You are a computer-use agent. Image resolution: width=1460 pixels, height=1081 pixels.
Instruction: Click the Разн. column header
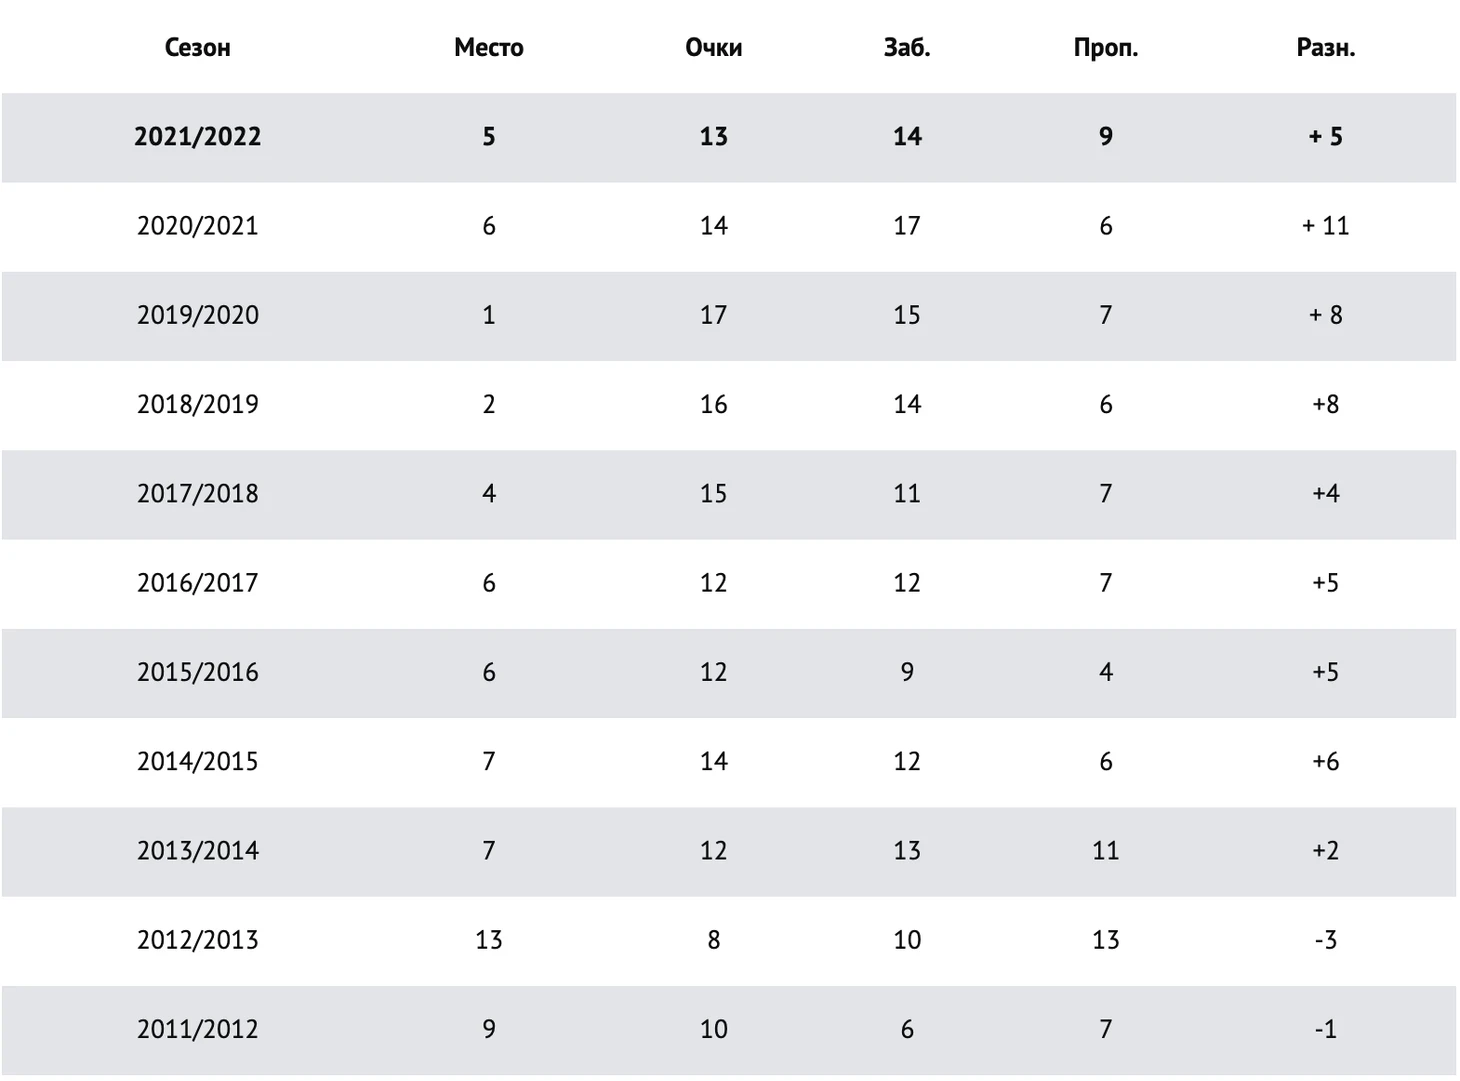(1325, 48)
